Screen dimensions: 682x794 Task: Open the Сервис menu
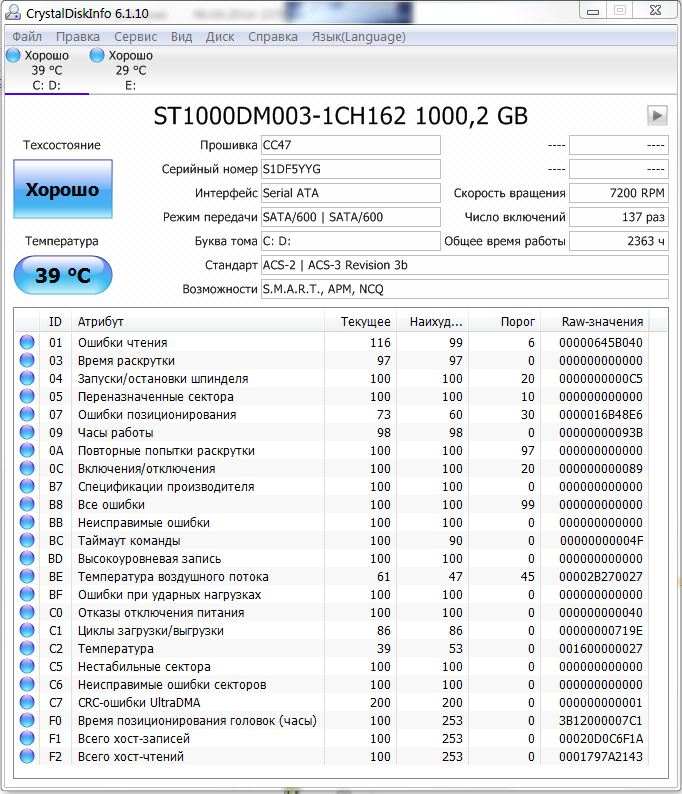(x=135, y=37)
